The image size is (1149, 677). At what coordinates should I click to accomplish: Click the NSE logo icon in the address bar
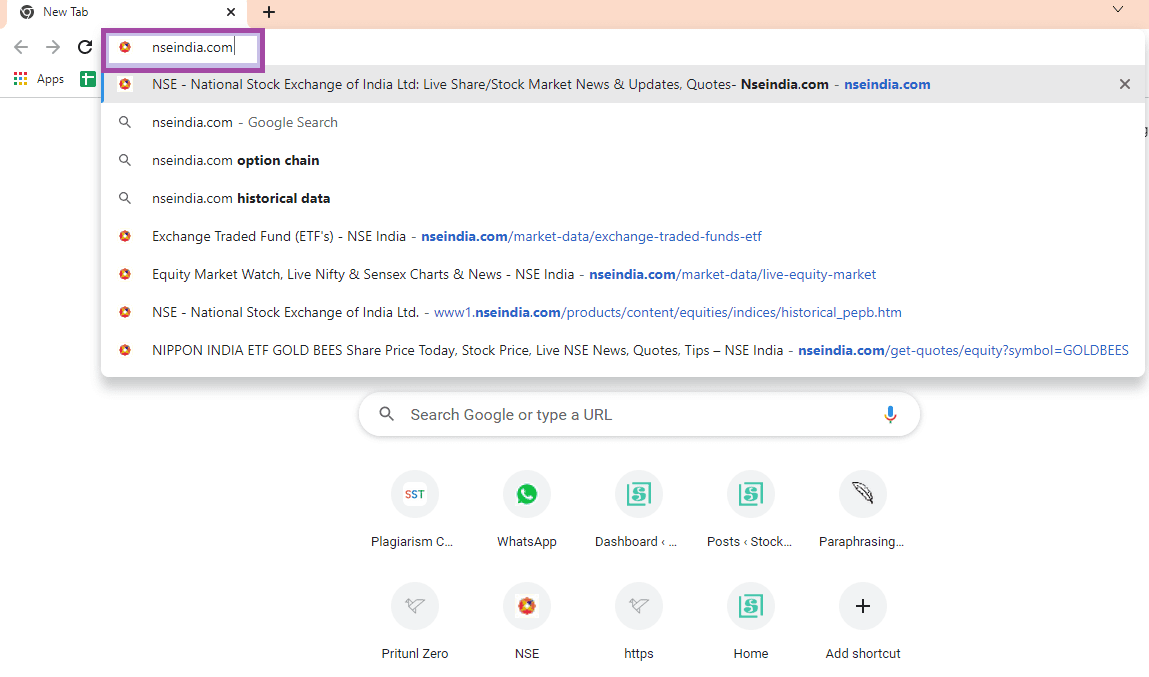pos(125,47)
